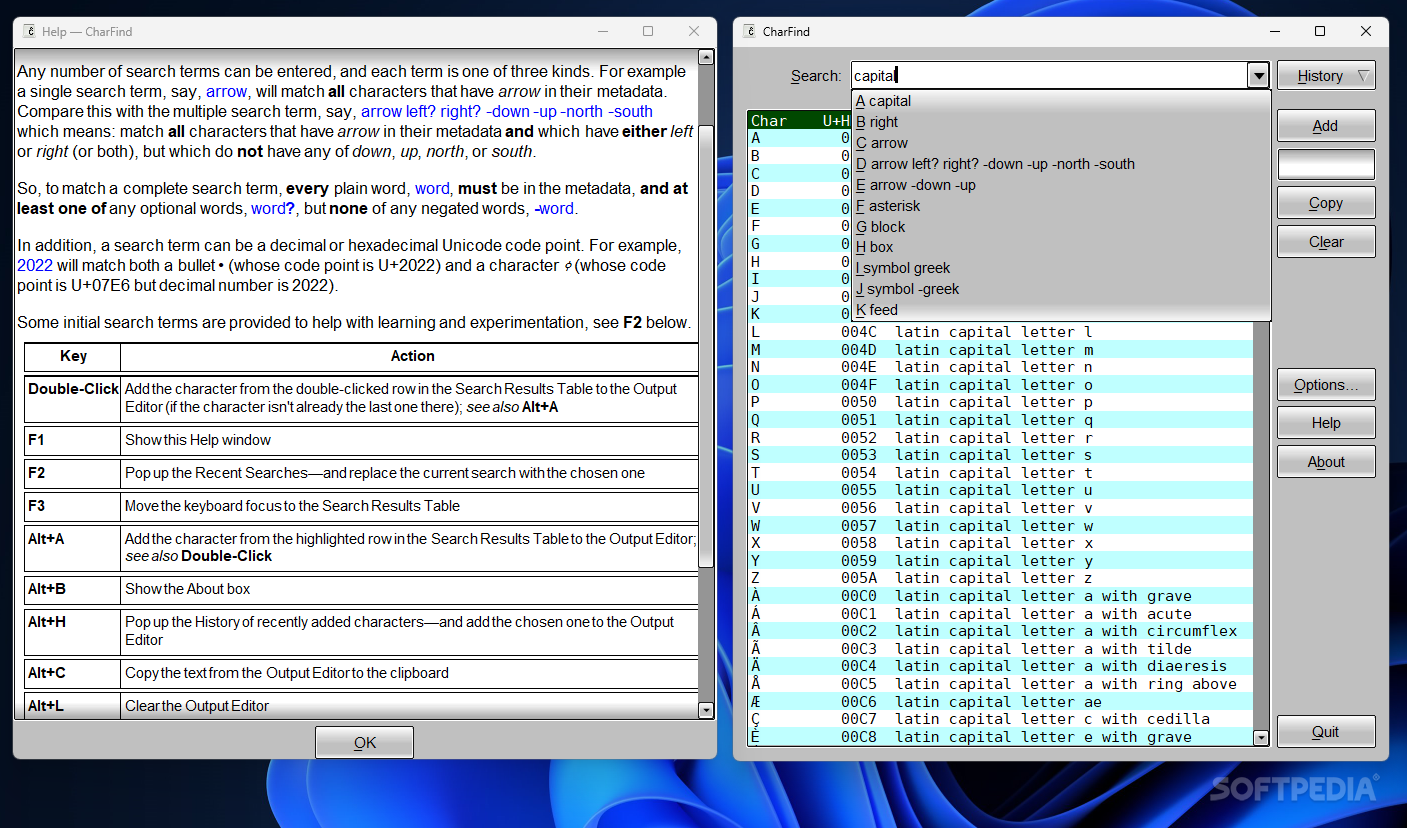Click the Clear button
Screen dimensions: 1407x828
pos(1326,242)
